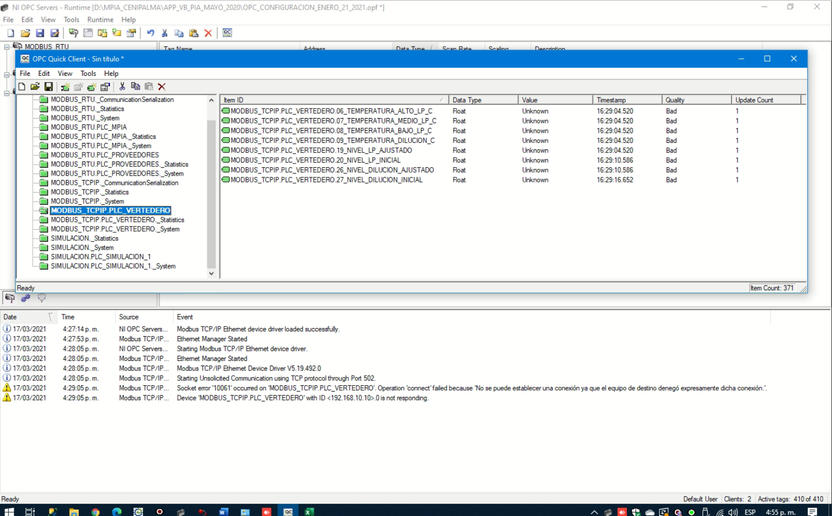Open Word from the taskbar
This screenshot has width=832, height=516.
pyautogui.click(x=223, y=511)
